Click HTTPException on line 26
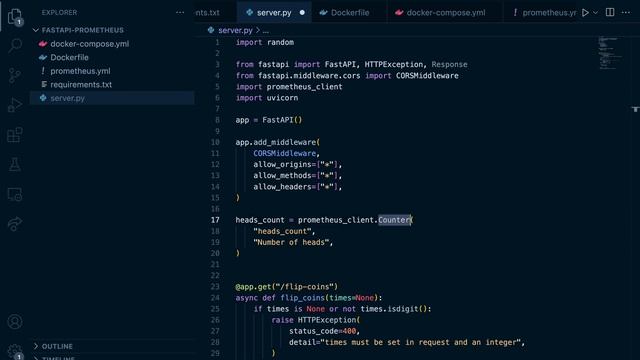The image size is (640, 360). click(327, 320)
